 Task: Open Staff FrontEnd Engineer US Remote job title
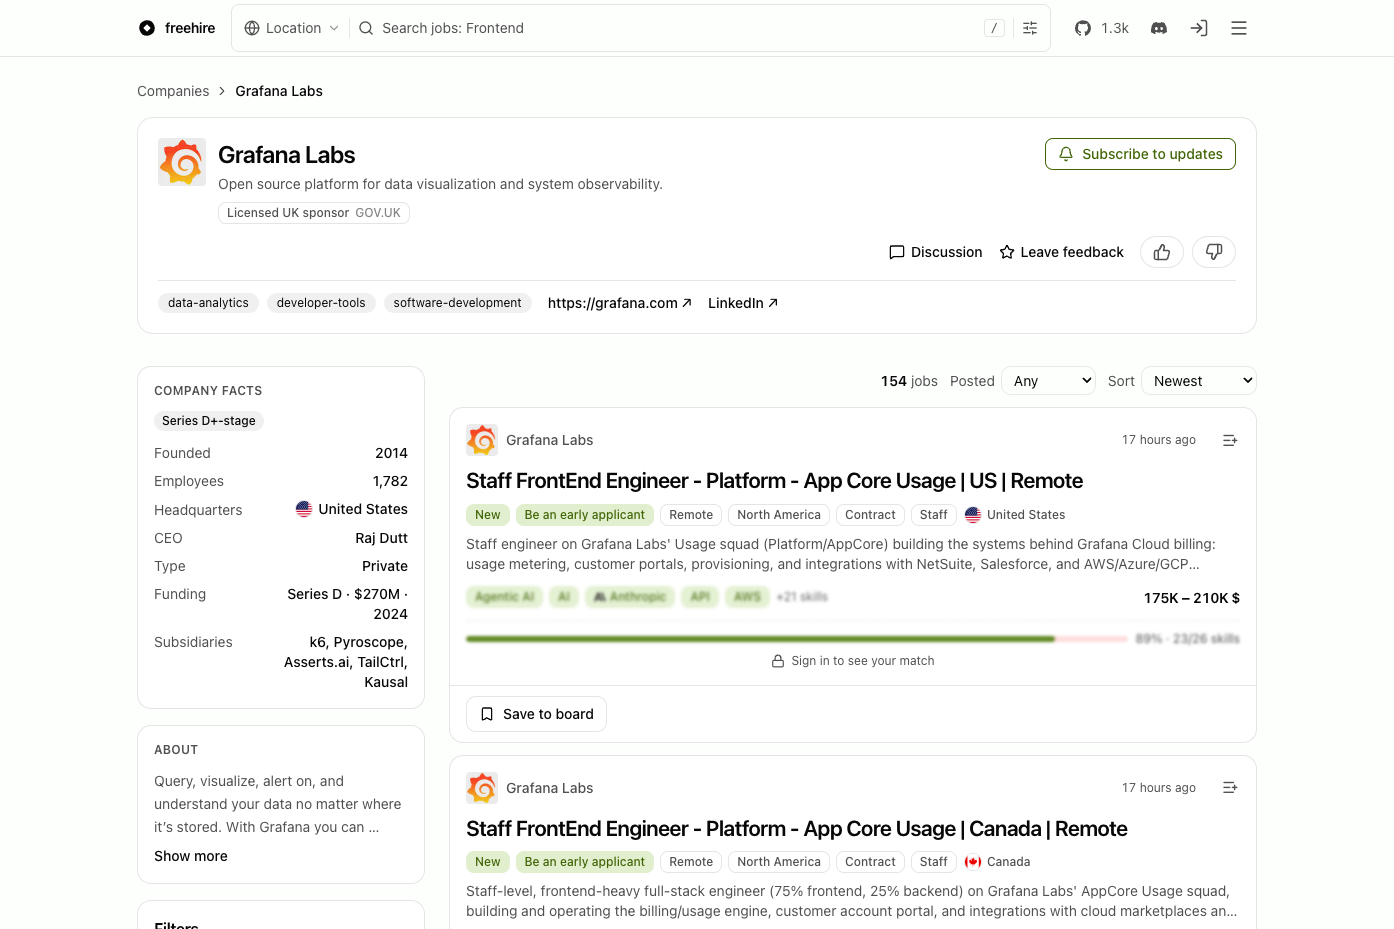774,481
